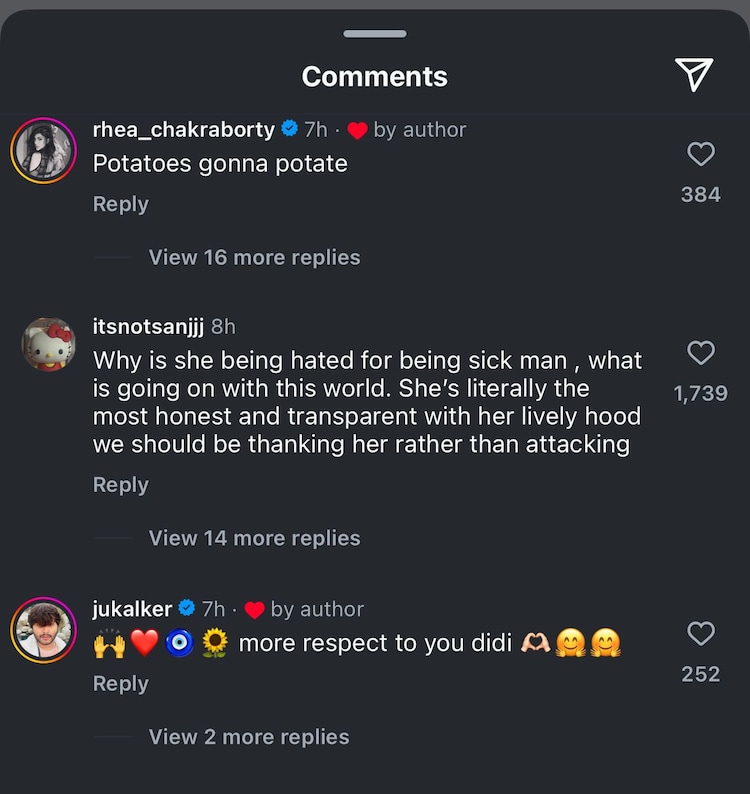This screenshot has width=750, height=794.
Task: Tap verified badge beside jukalker
Action: click(x=187, y=609)
